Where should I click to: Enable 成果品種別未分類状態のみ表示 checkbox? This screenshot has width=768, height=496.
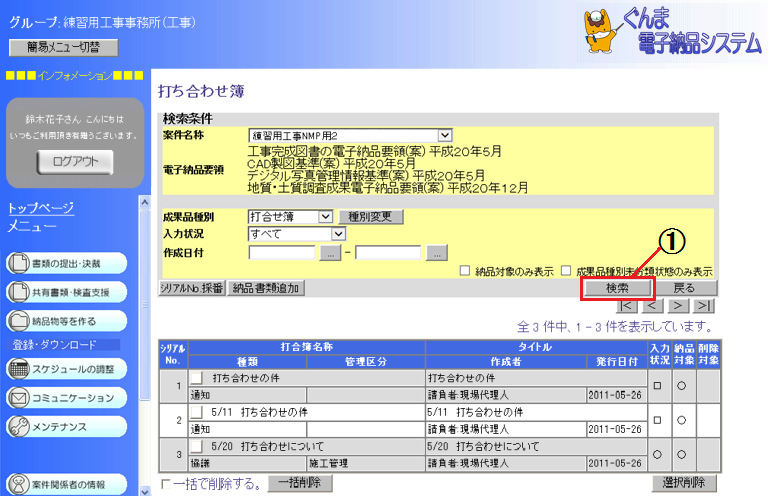566,270
